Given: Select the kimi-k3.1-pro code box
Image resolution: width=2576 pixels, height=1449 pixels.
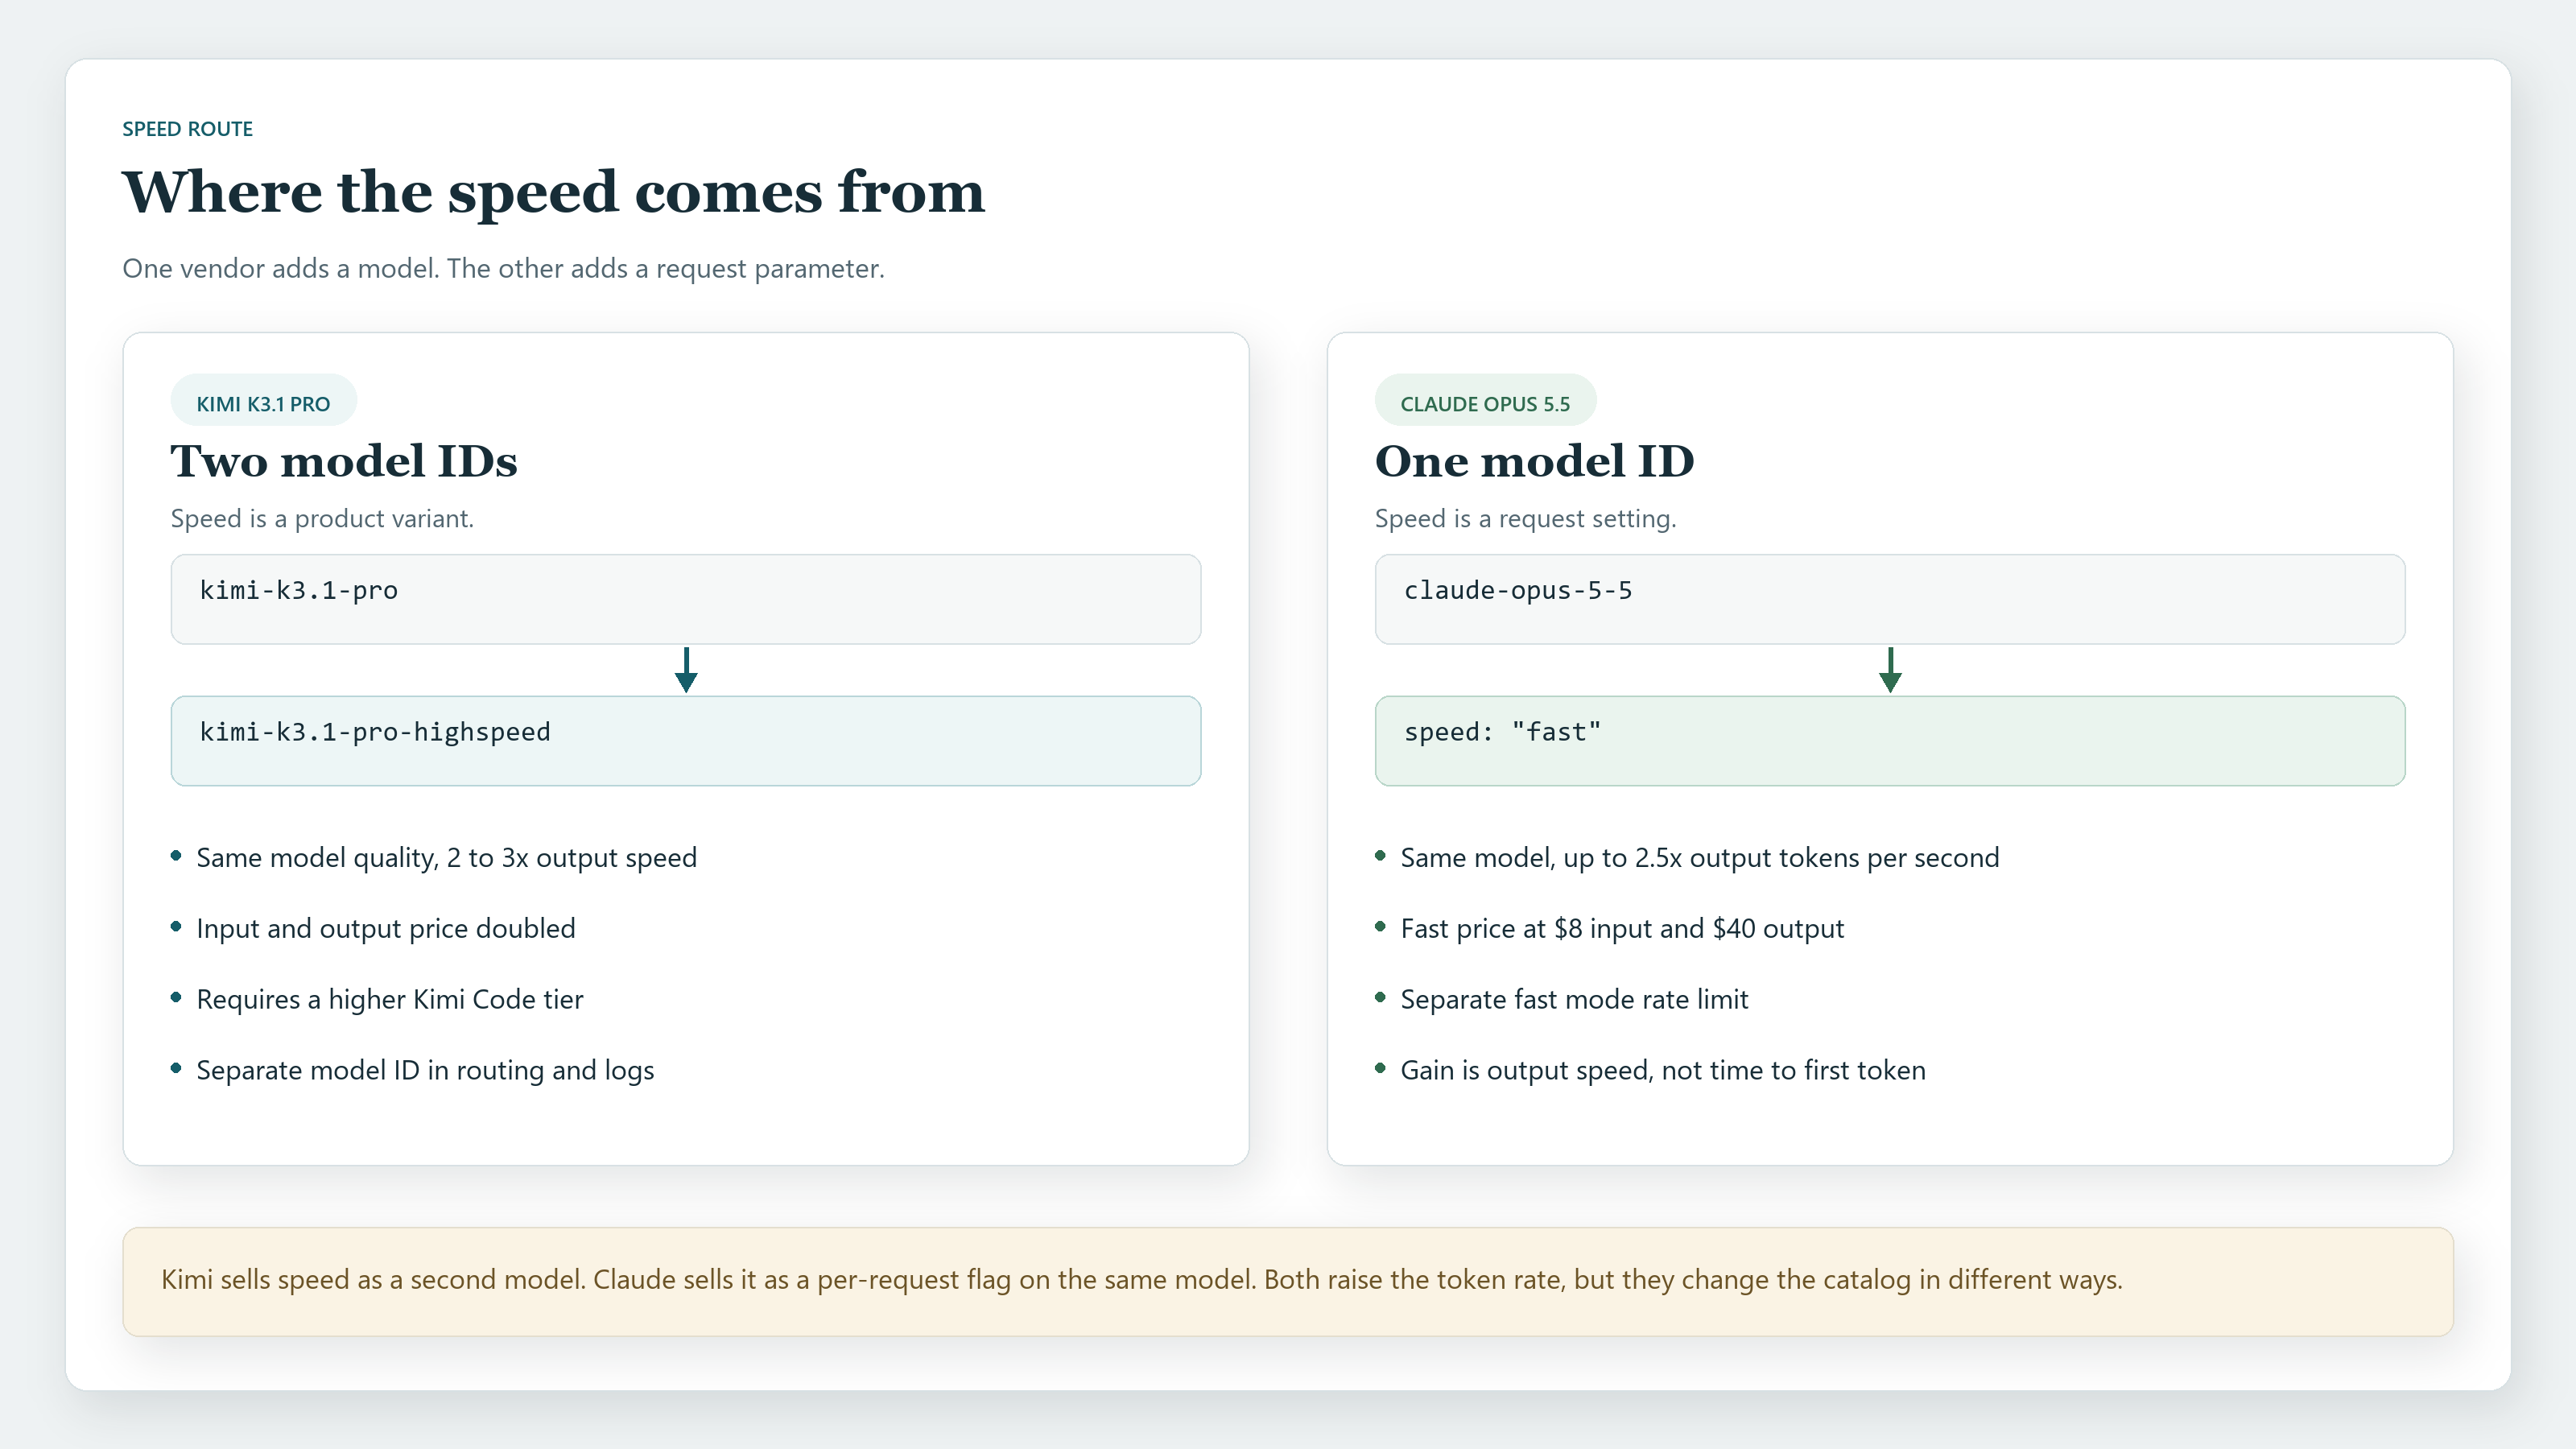Looking at the screenshot, I should (686, 599).
